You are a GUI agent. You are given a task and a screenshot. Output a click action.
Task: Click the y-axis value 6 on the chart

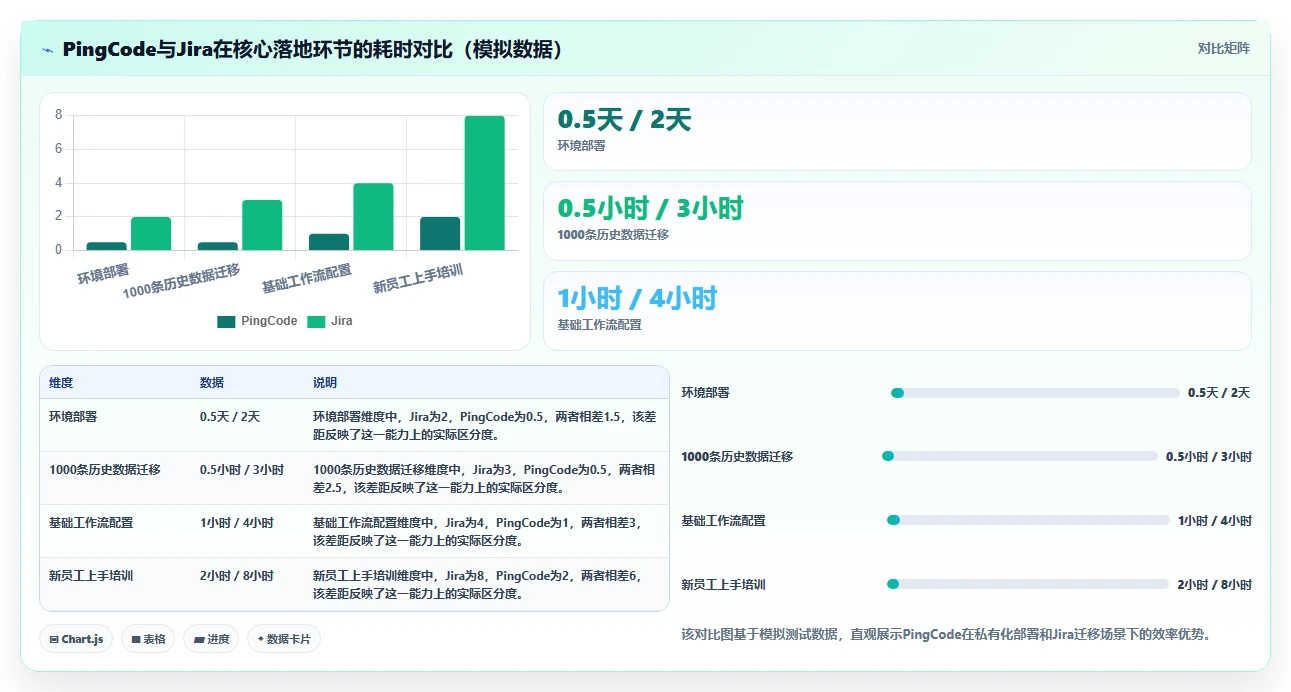pyautogui.click(x=58, y=149)
